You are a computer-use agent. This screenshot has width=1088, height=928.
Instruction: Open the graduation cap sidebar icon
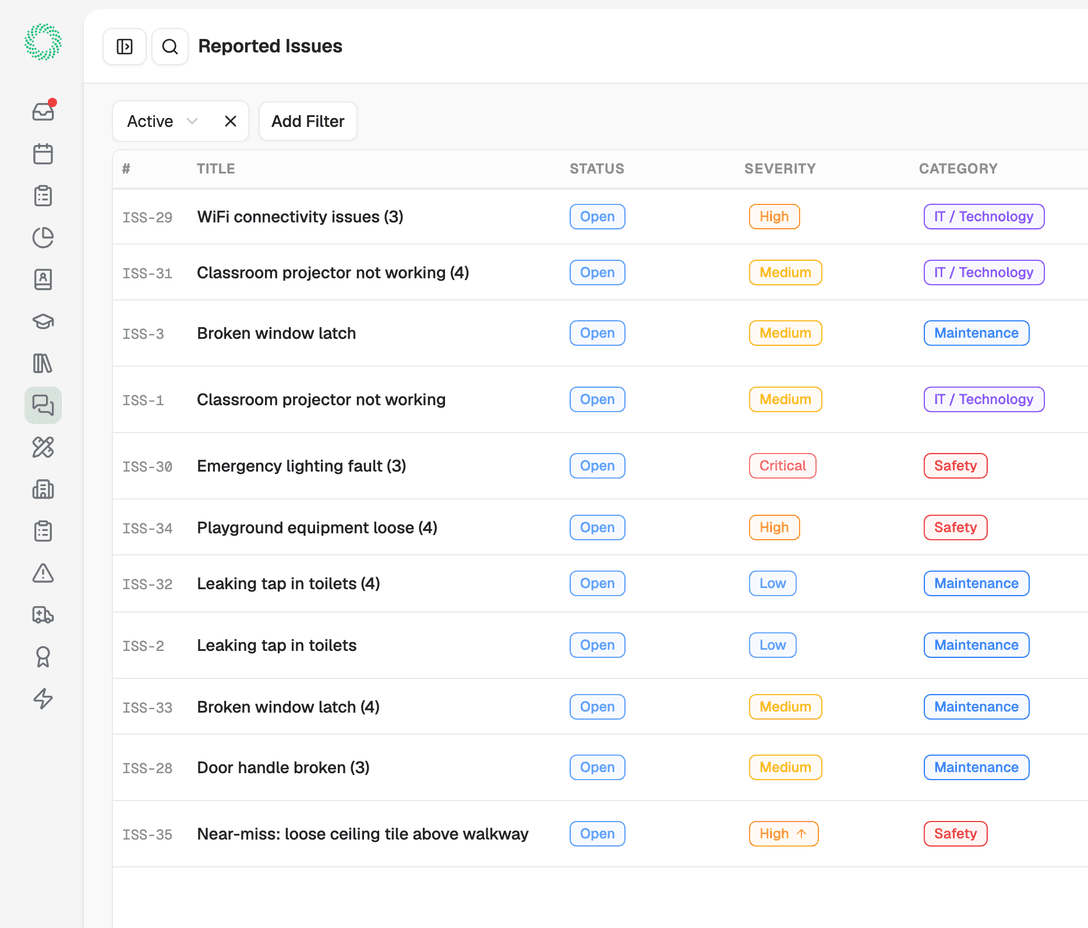pos(43,321)
